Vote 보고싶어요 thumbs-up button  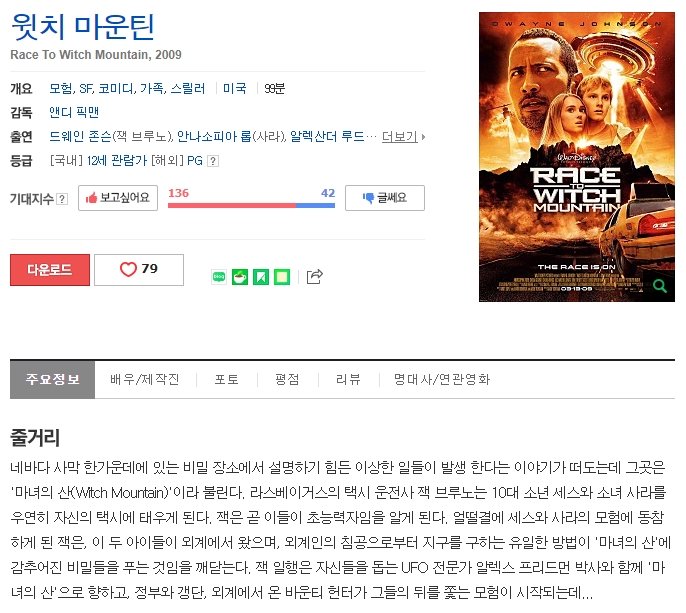coord(118,198)
